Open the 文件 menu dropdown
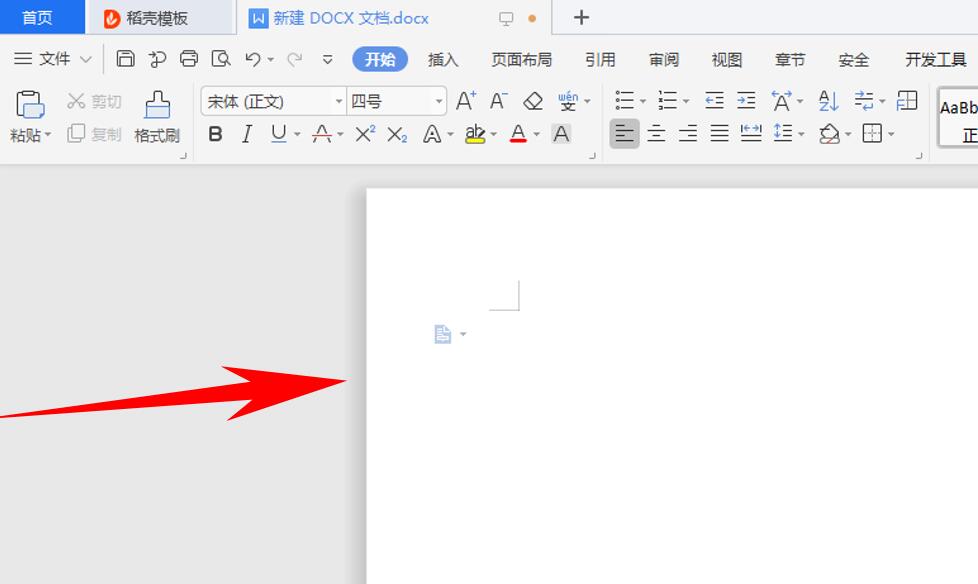This screenshot has height=584, width=978. coord(54,59)
